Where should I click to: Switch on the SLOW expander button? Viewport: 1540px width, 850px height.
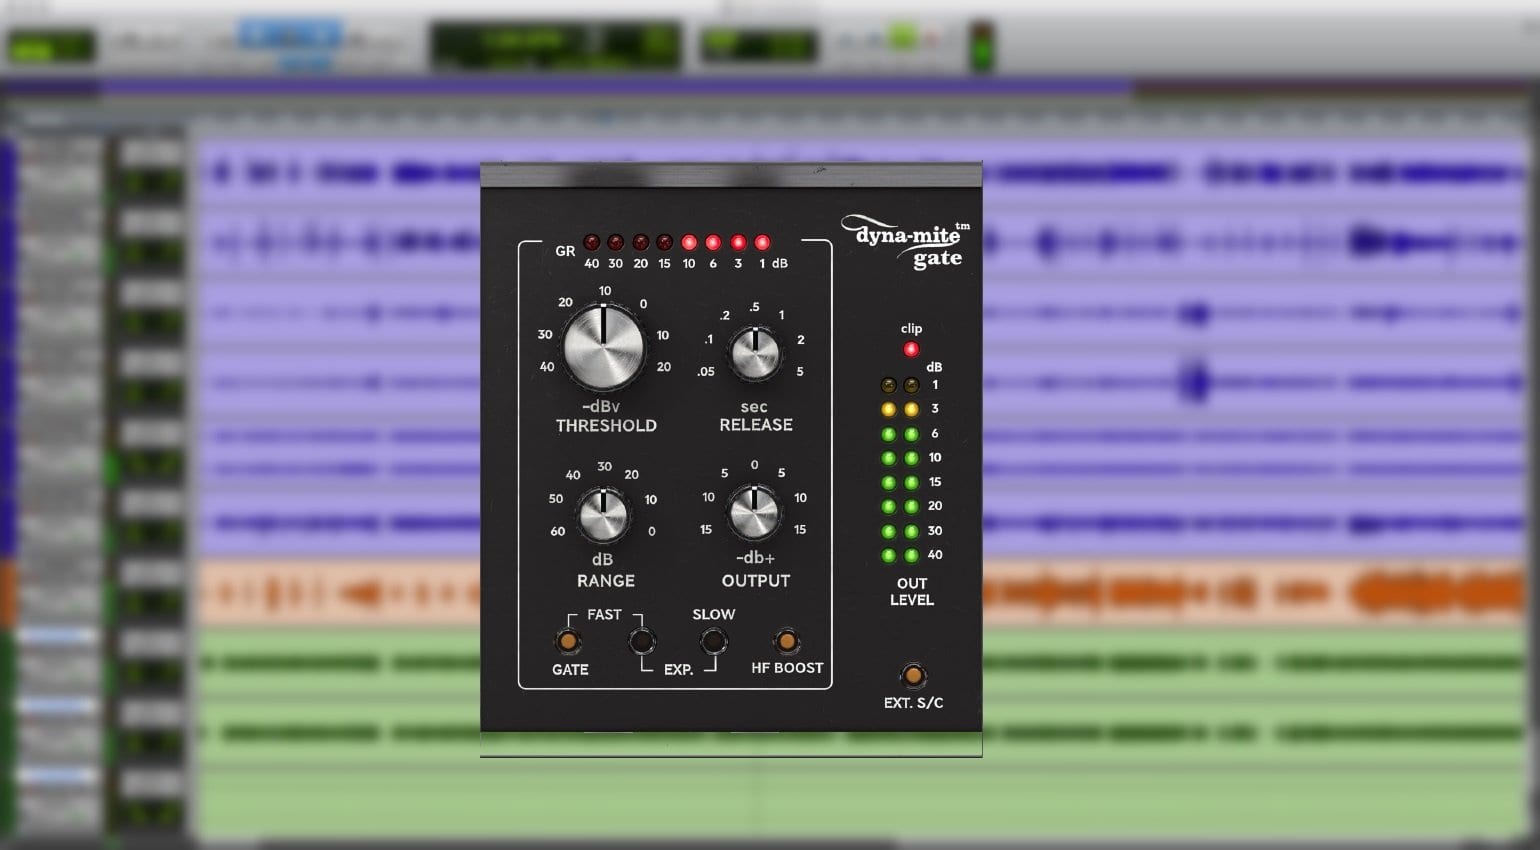coord(713,641)
